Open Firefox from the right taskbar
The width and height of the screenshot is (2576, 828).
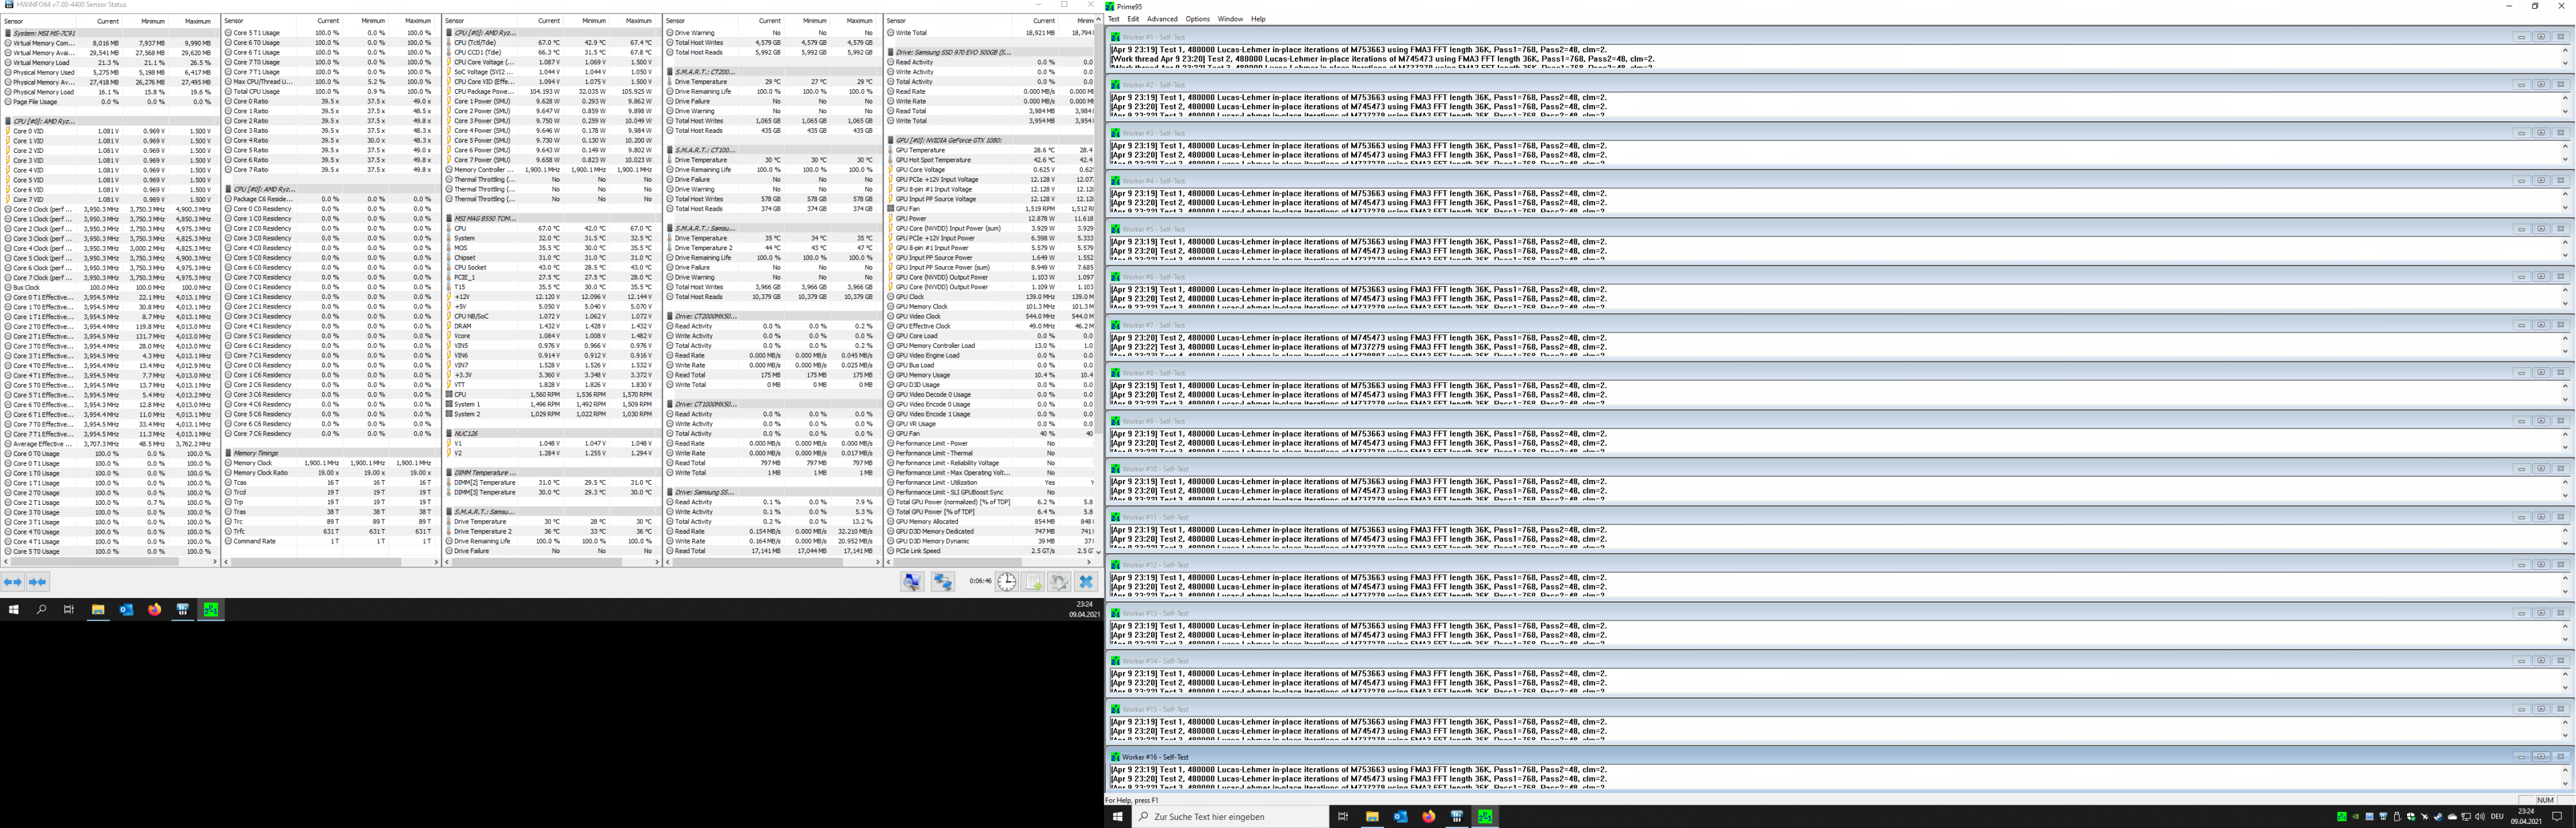1428,817
